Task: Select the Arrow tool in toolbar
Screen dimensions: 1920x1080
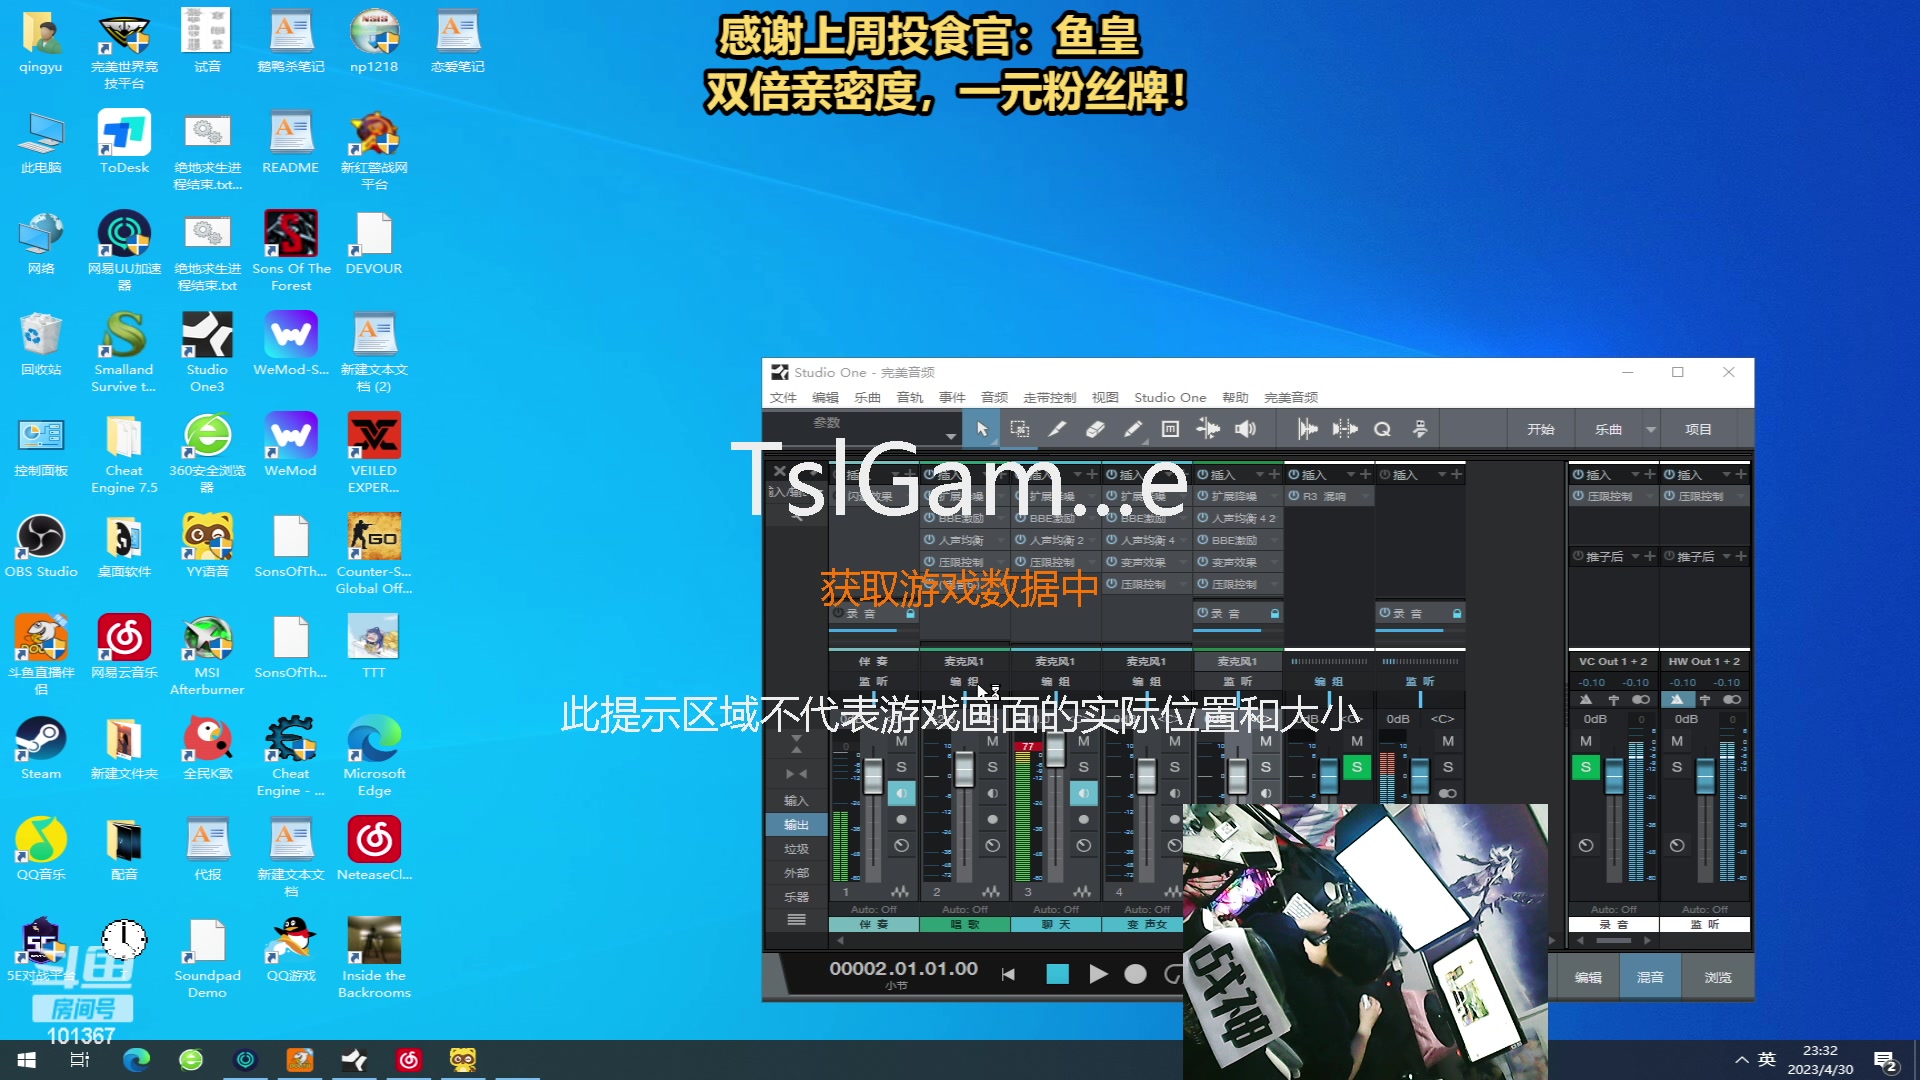Action: [981, 429]
